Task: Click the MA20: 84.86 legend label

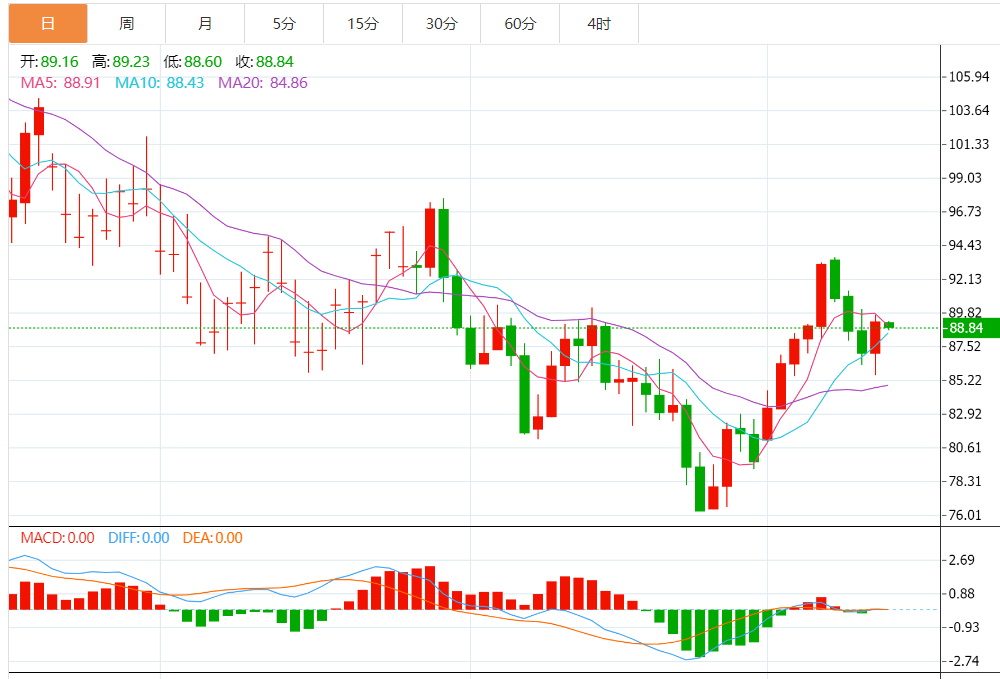Action: tap(263, 83)
